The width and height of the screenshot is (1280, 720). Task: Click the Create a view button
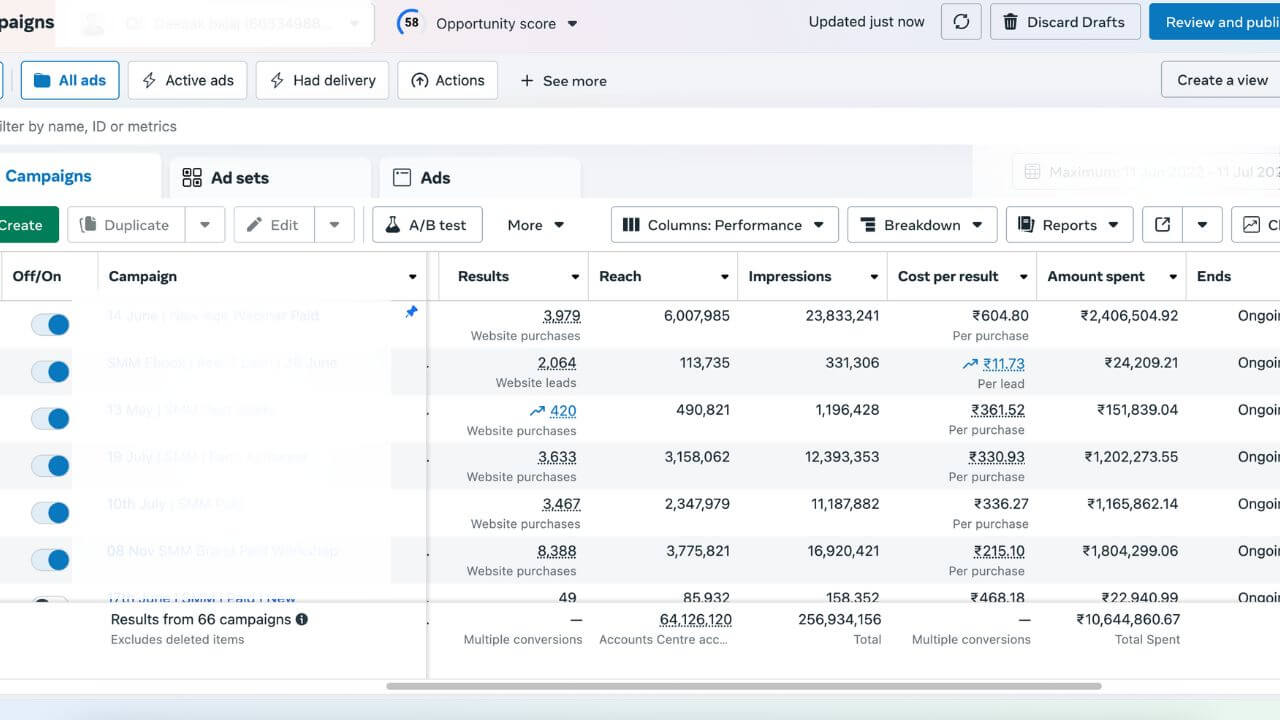(1221, 80)
